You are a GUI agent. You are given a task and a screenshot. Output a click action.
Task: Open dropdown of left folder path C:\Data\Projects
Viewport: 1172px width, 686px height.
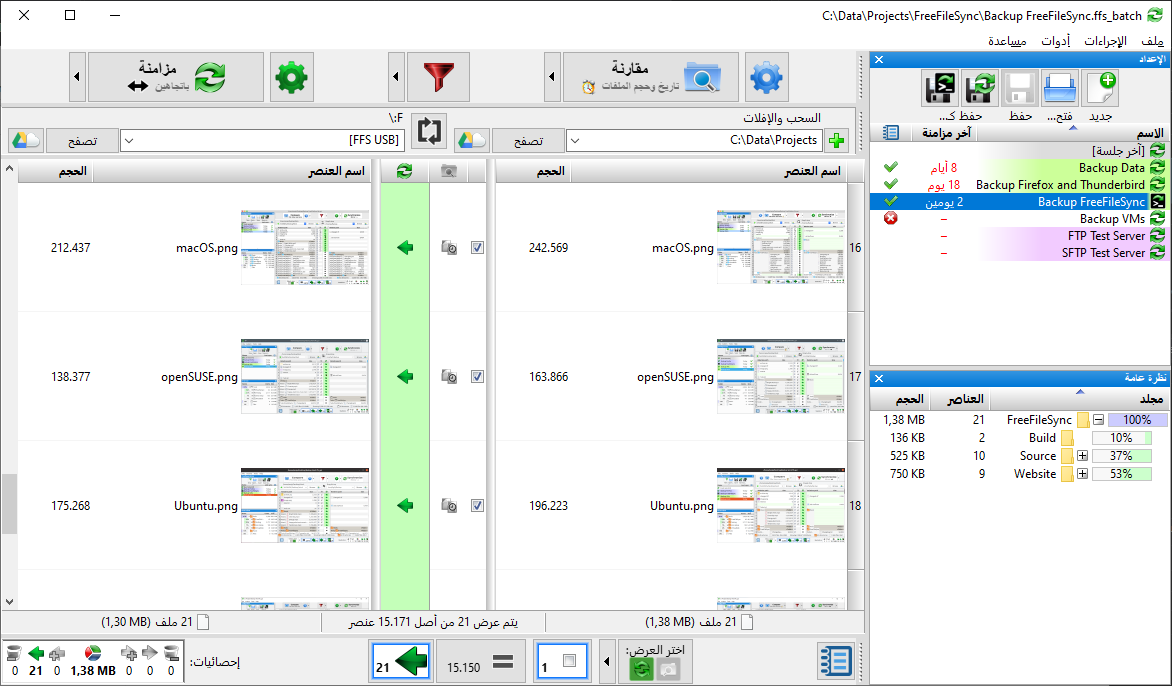coord(575,140)
